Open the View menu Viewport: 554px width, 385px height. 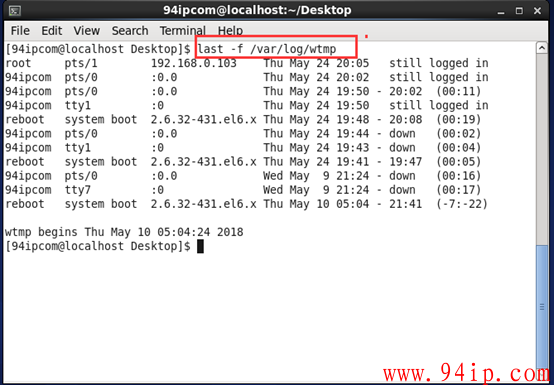(87, 31)
